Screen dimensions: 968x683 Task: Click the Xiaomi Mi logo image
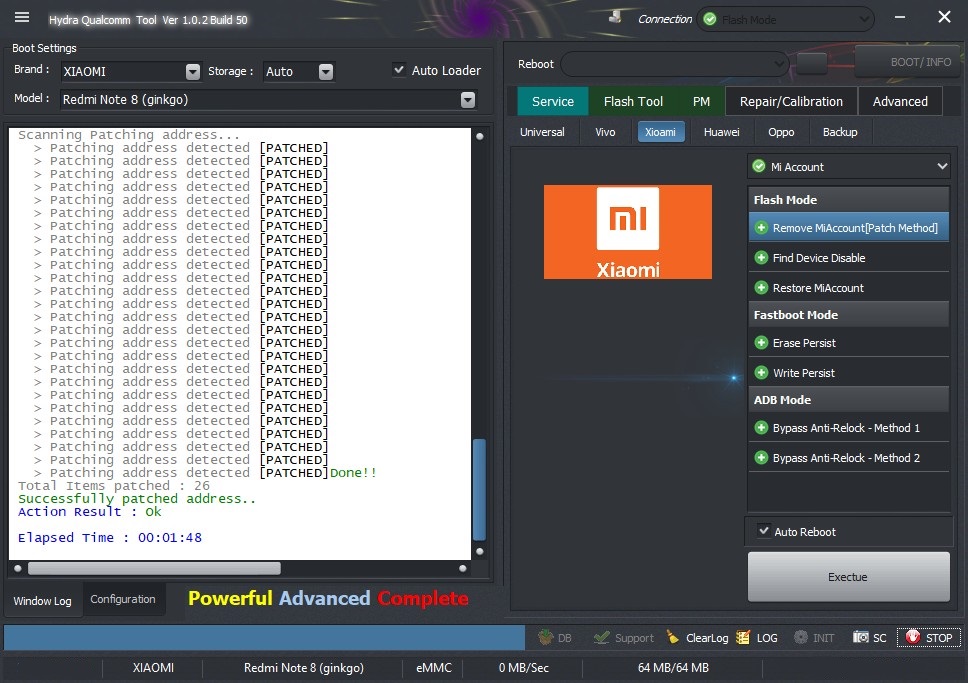point(627,232)
